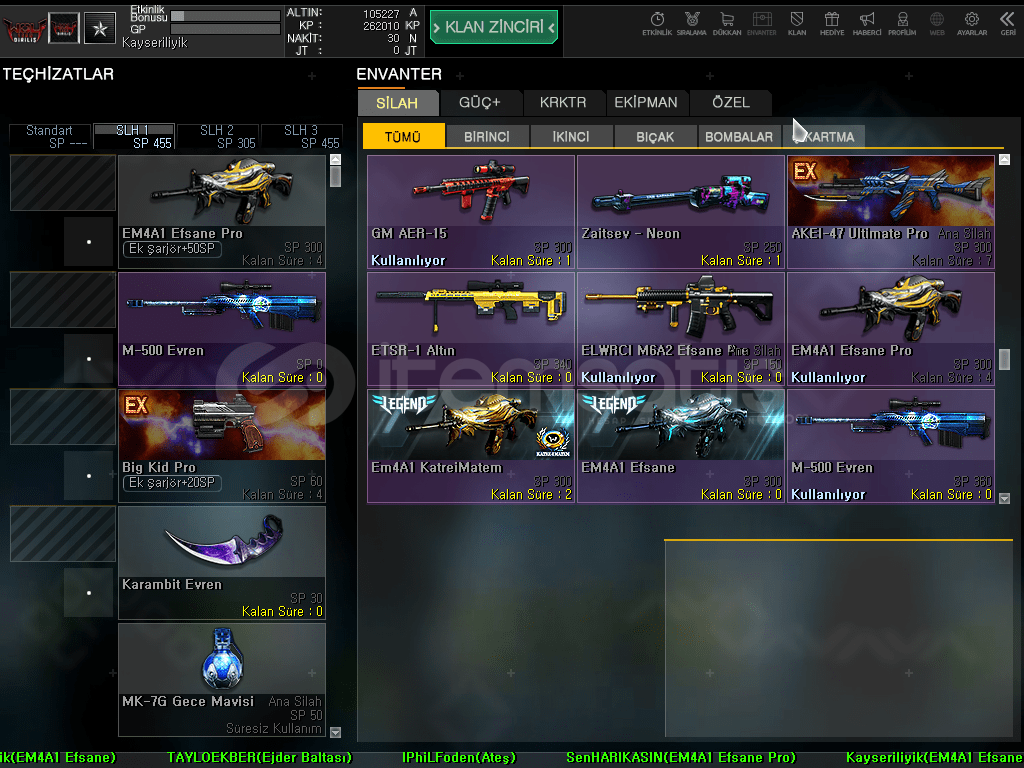
Task: Select the SLH 2 loadout slot
Action: click(217, 137)
